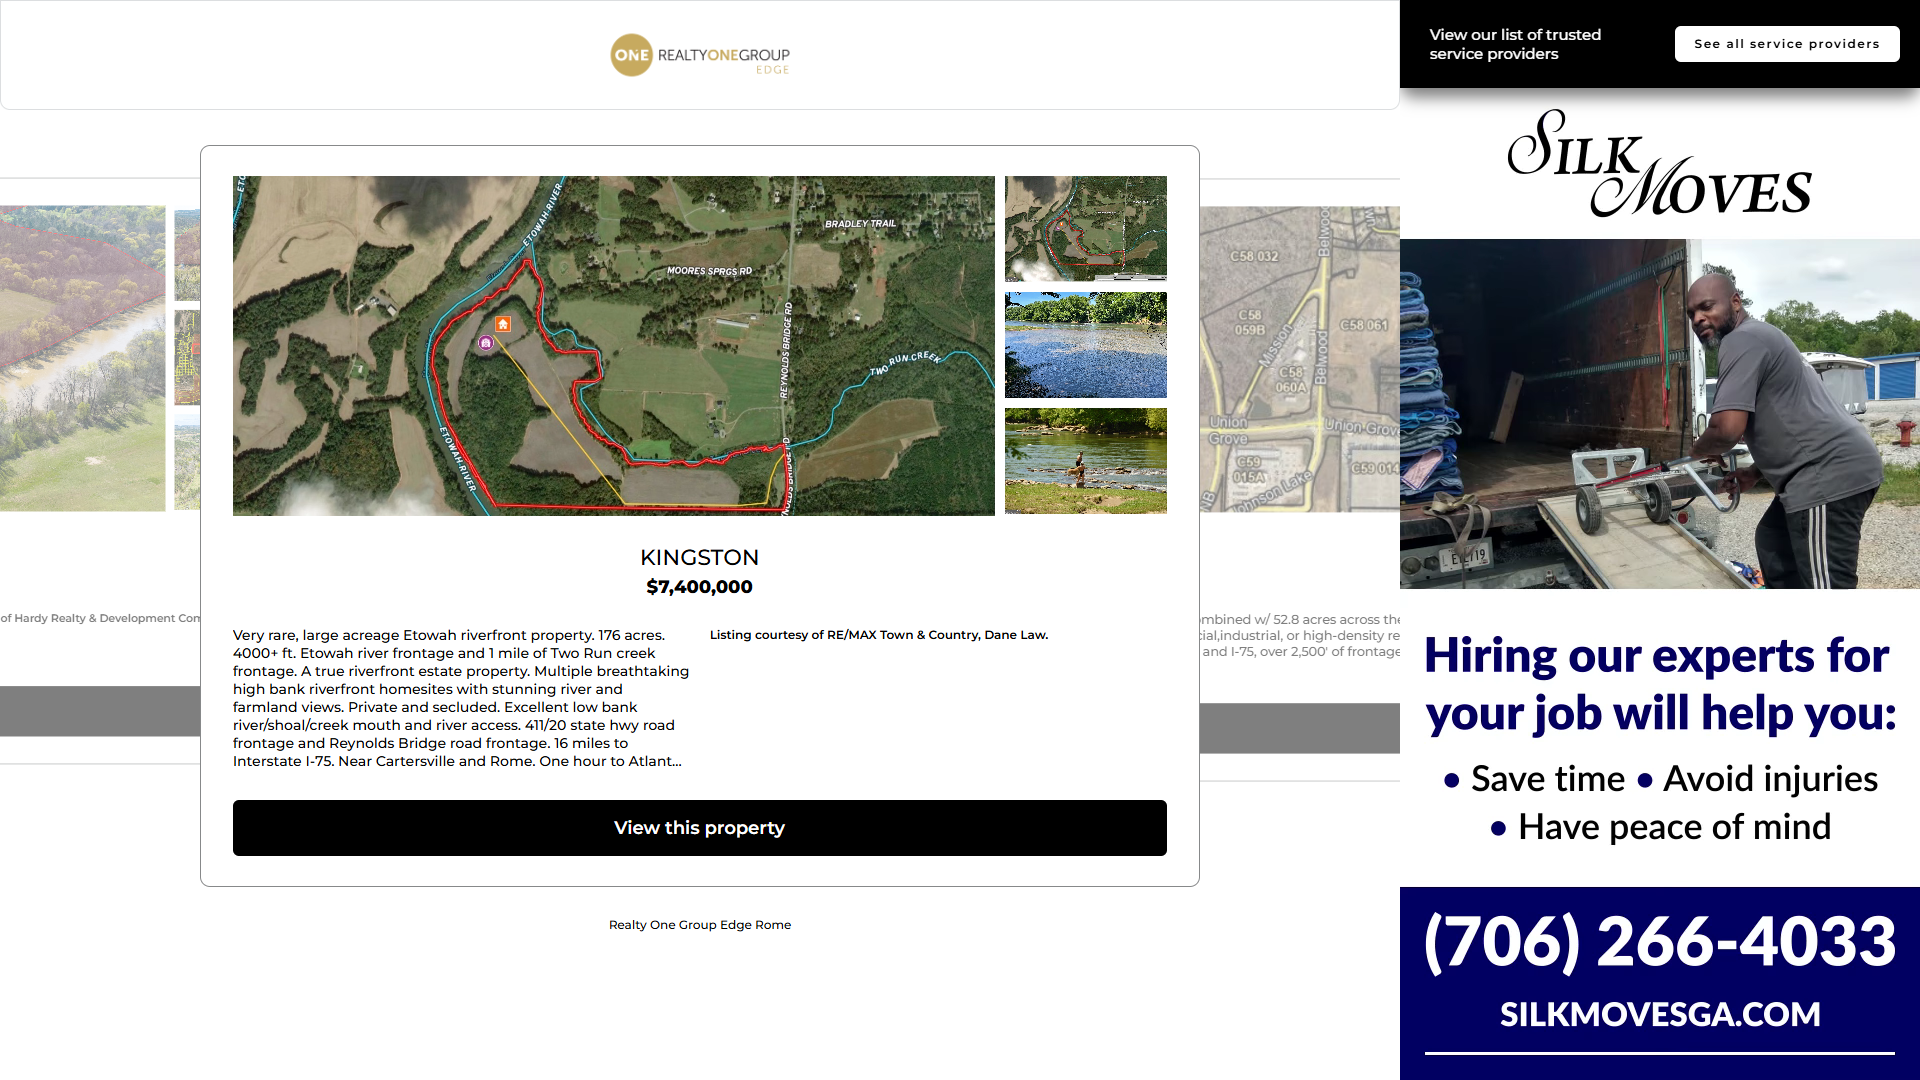Click the Silk Moves mover truck photo

[x=1659, y=413]
